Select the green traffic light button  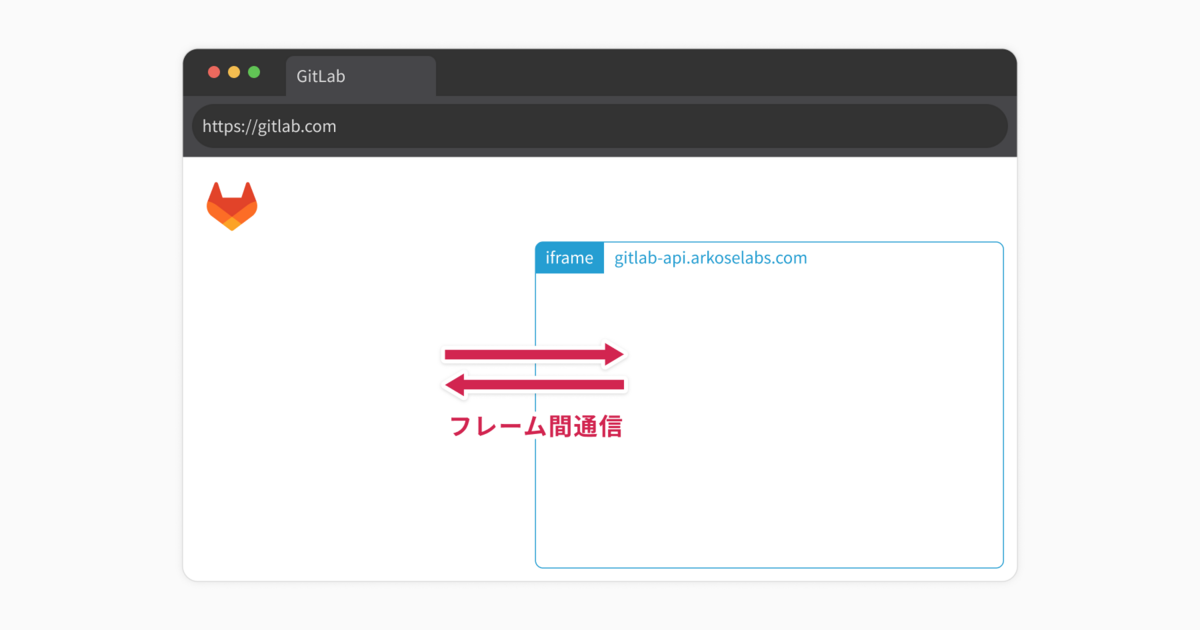tap(254, 72)
